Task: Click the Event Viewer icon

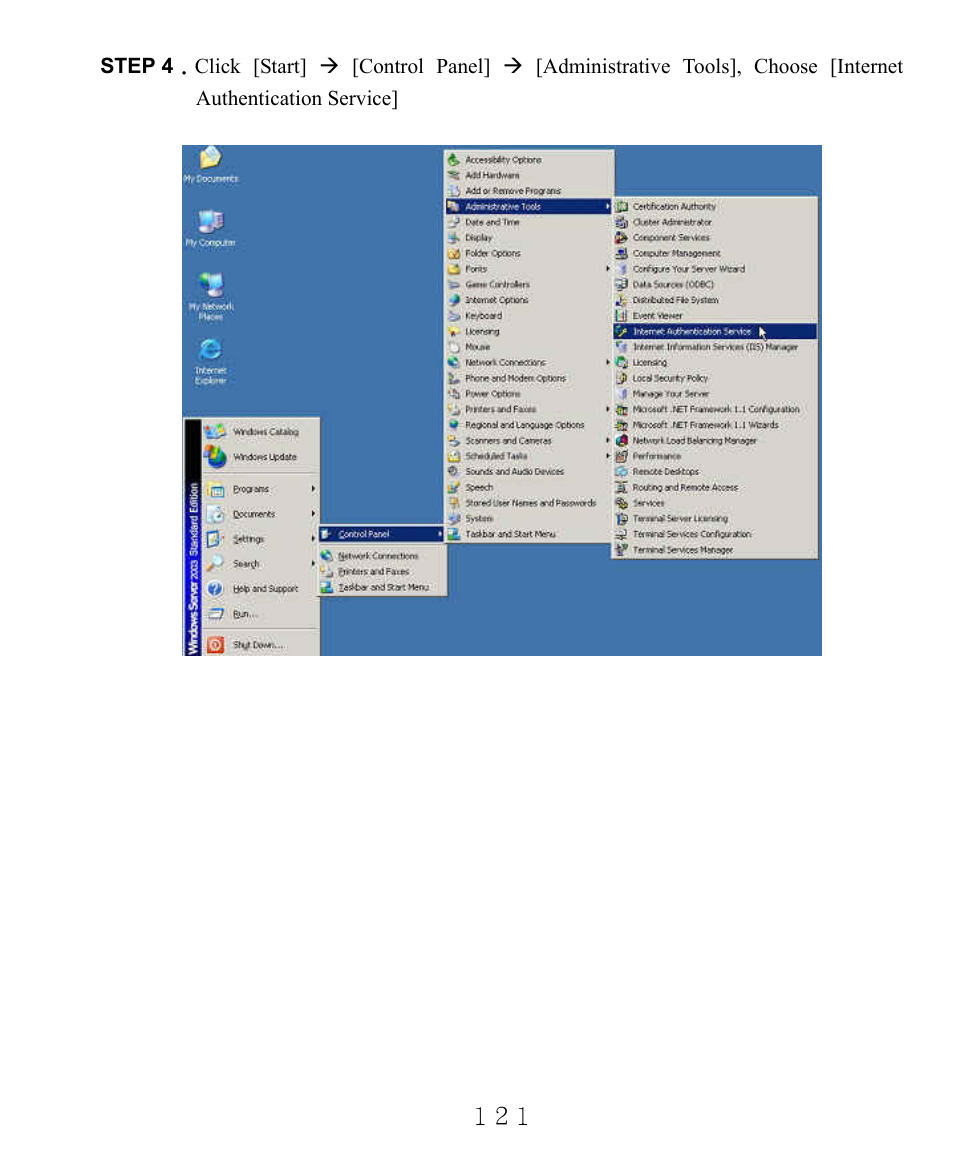Action: 622,315
